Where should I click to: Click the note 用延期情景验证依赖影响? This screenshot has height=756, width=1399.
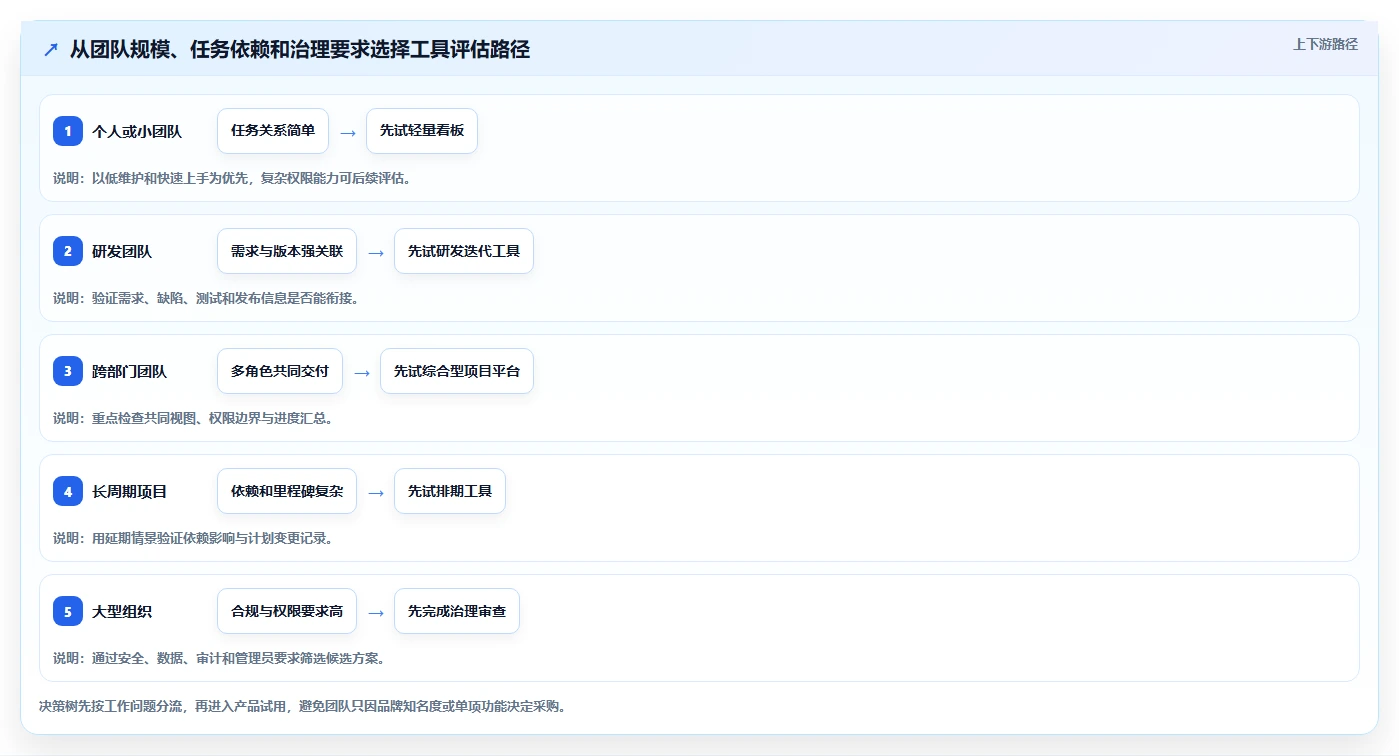pos(163,538)
